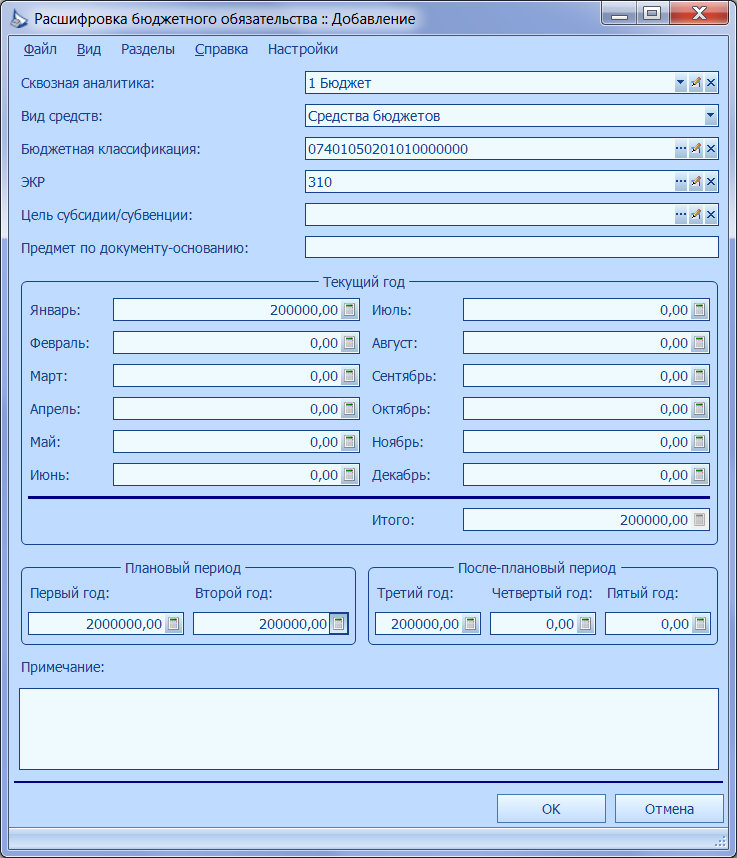
Task: Open calculator icon for Август field
Action: tap(699, 343)
